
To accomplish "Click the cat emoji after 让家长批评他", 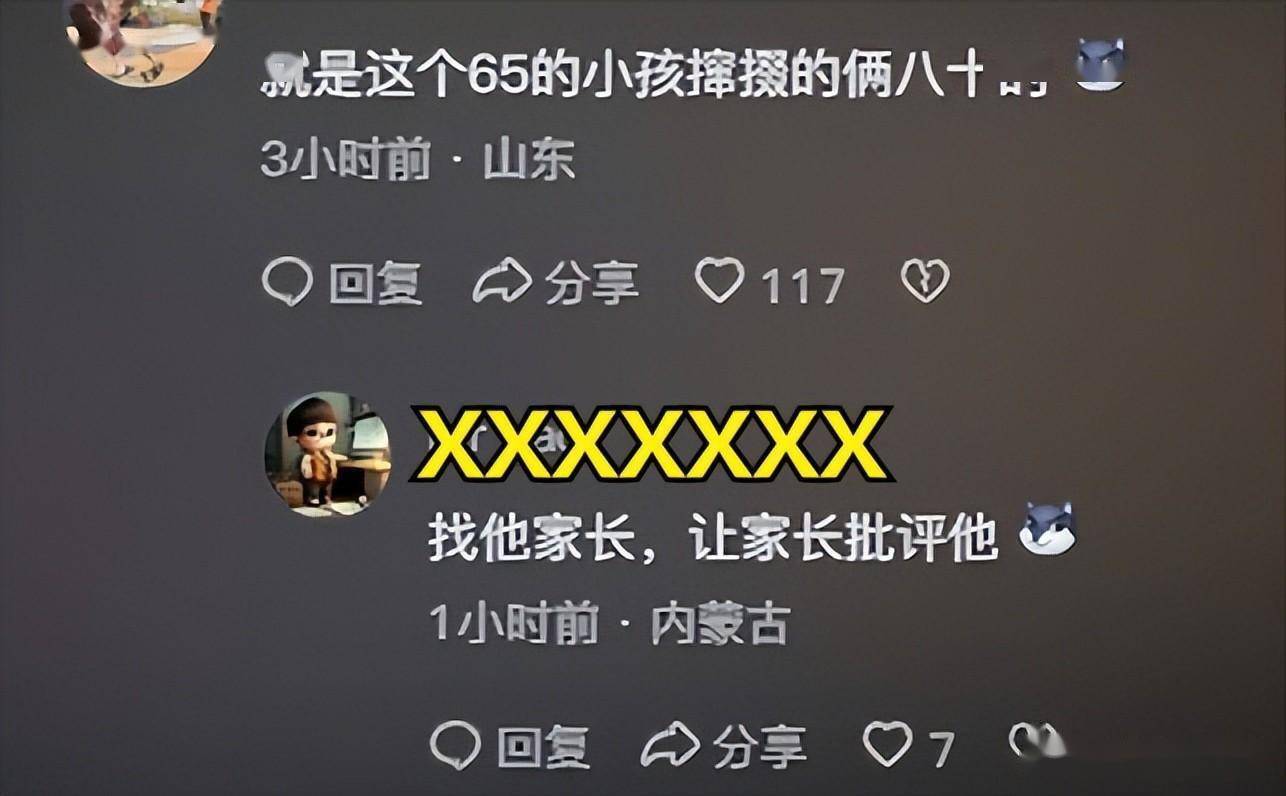I will coord(1047,529).
